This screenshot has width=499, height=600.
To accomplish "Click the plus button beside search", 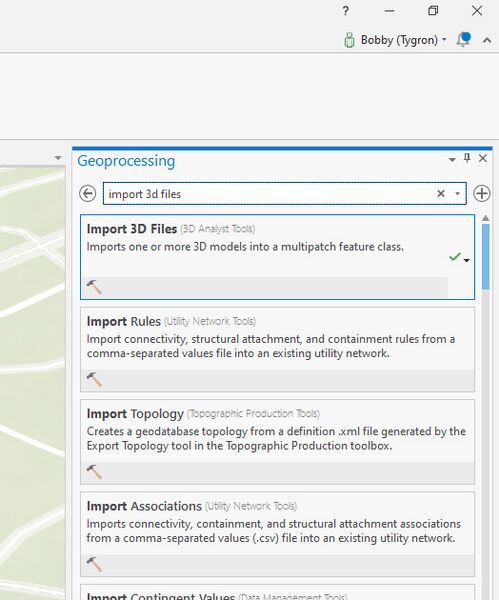I will pos(481,193).
